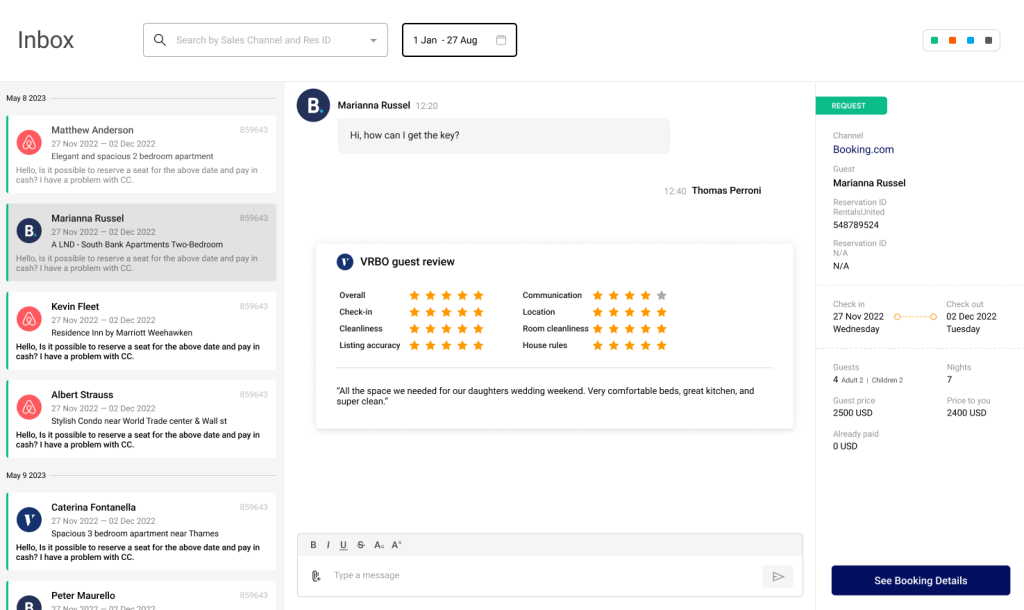Click the guest price 2500 USD

tap(852, 413)
